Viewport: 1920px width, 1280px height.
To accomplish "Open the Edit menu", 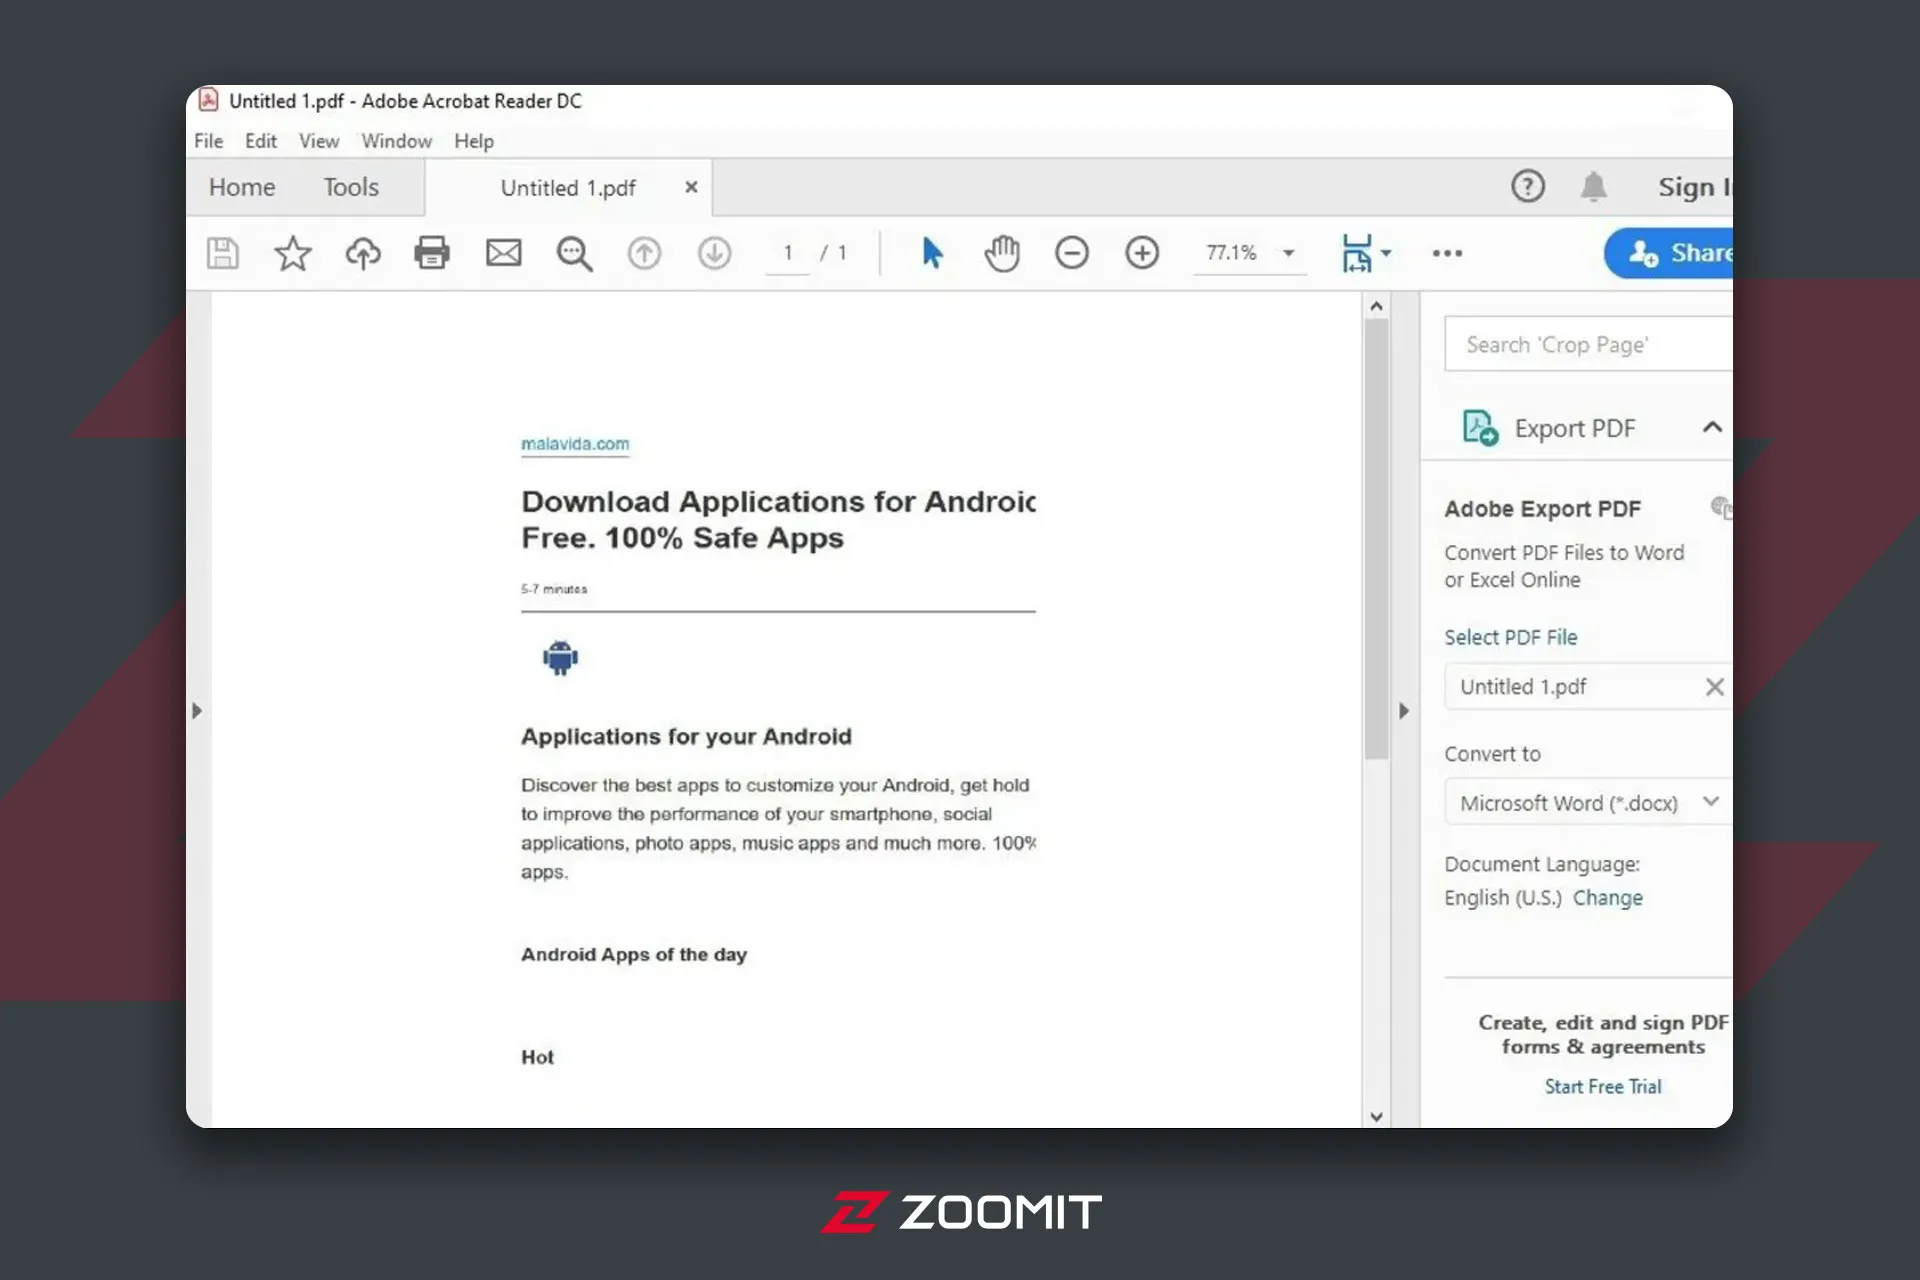I will tap(260, 141).
